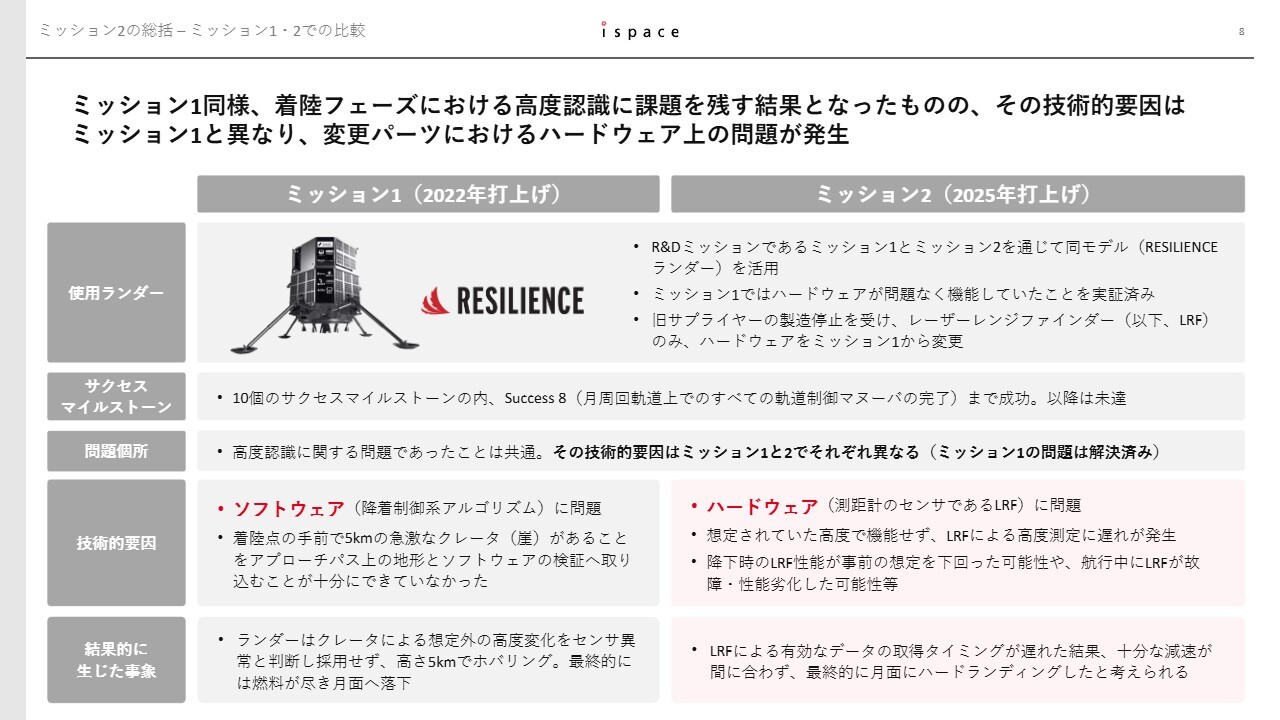1280x720 pixels.
Task: Click the 問題個所 row label
Action: (116, 451)
